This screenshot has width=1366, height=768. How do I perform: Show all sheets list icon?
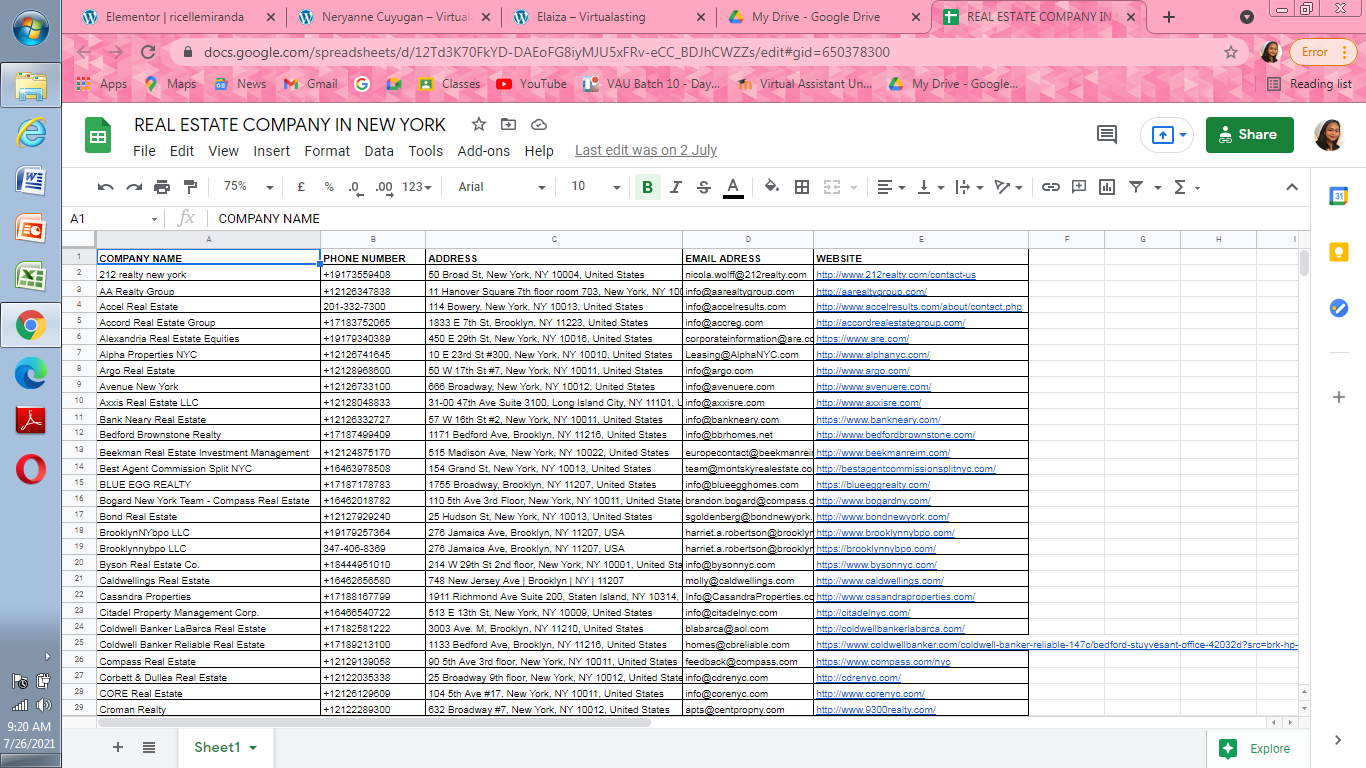tap(149, 747)
